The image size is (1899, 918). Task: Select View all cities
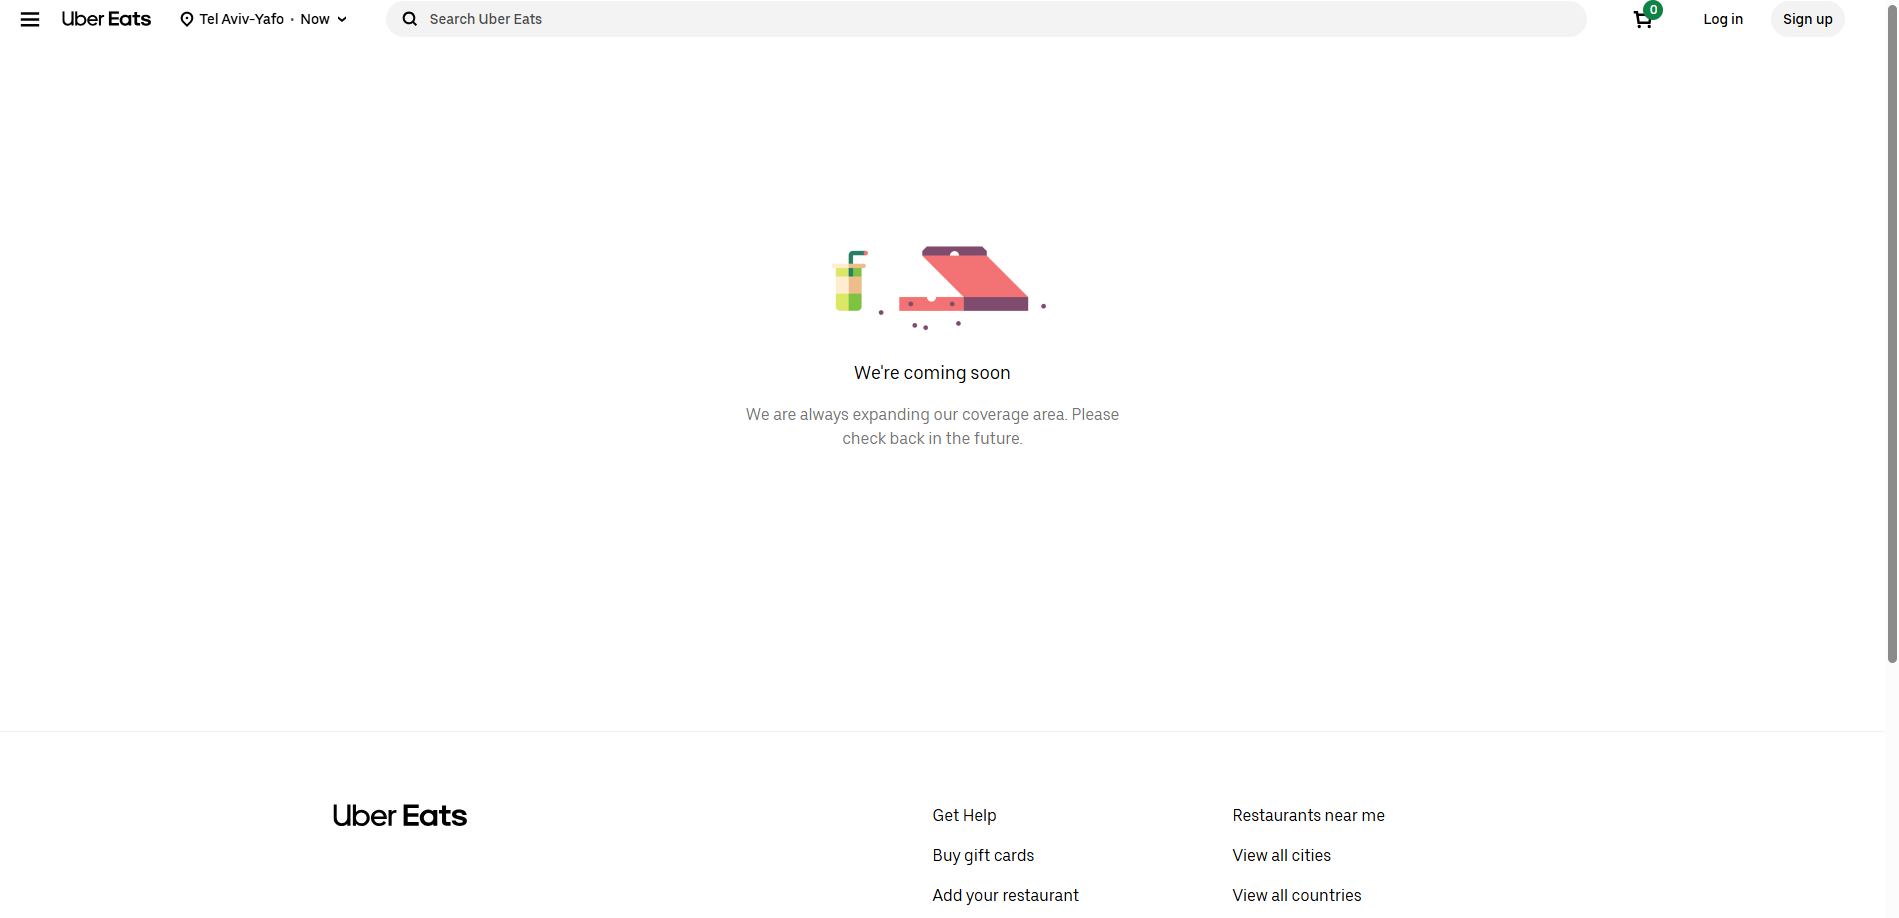pos(1281,856)
